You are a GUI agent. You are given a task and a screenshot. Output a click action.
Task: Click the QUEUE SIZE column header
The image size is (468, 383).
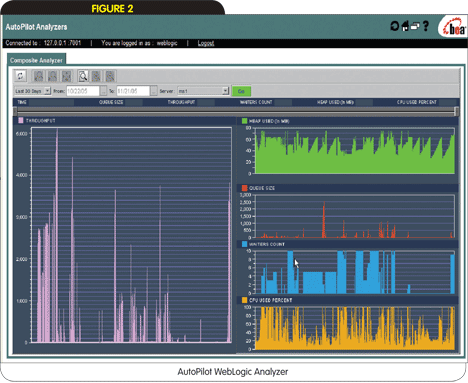[x=111, y=102]
